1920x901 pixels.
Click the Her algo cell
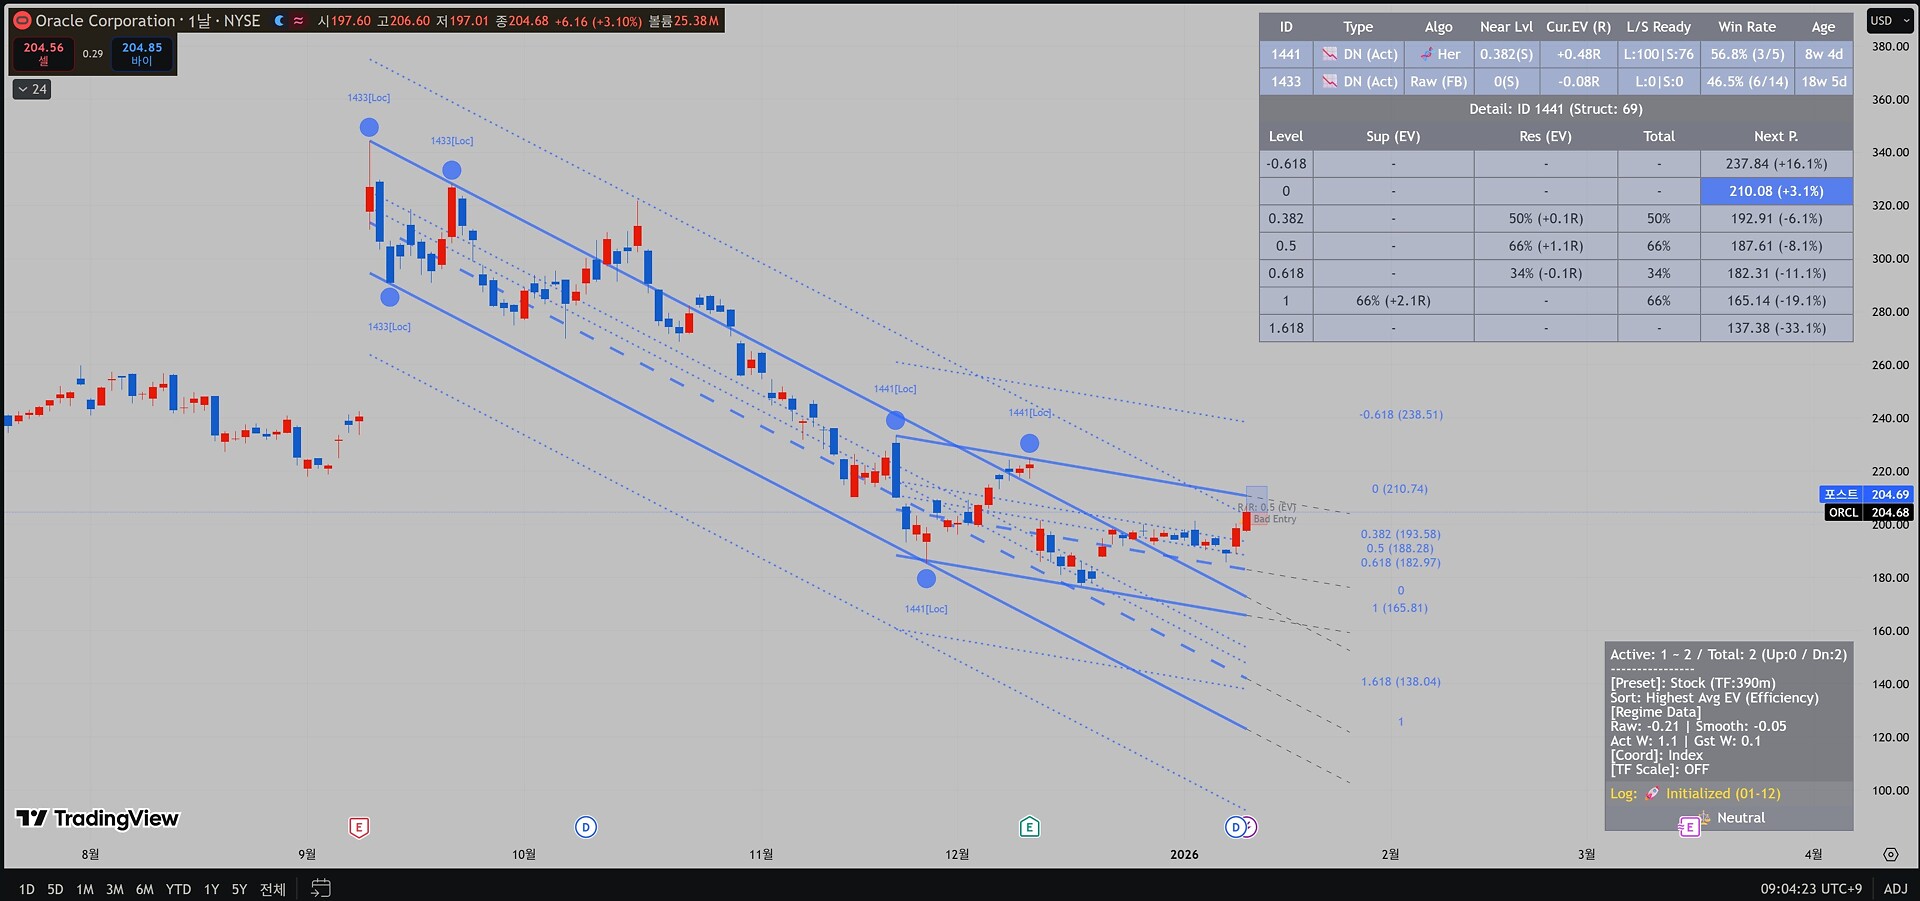tap(1440, 54)
